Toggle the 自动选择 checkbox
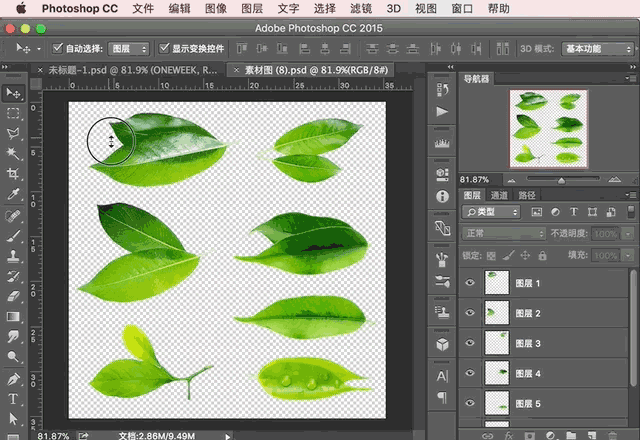Viewport: 640px width, 440px height. click(57, 48)
